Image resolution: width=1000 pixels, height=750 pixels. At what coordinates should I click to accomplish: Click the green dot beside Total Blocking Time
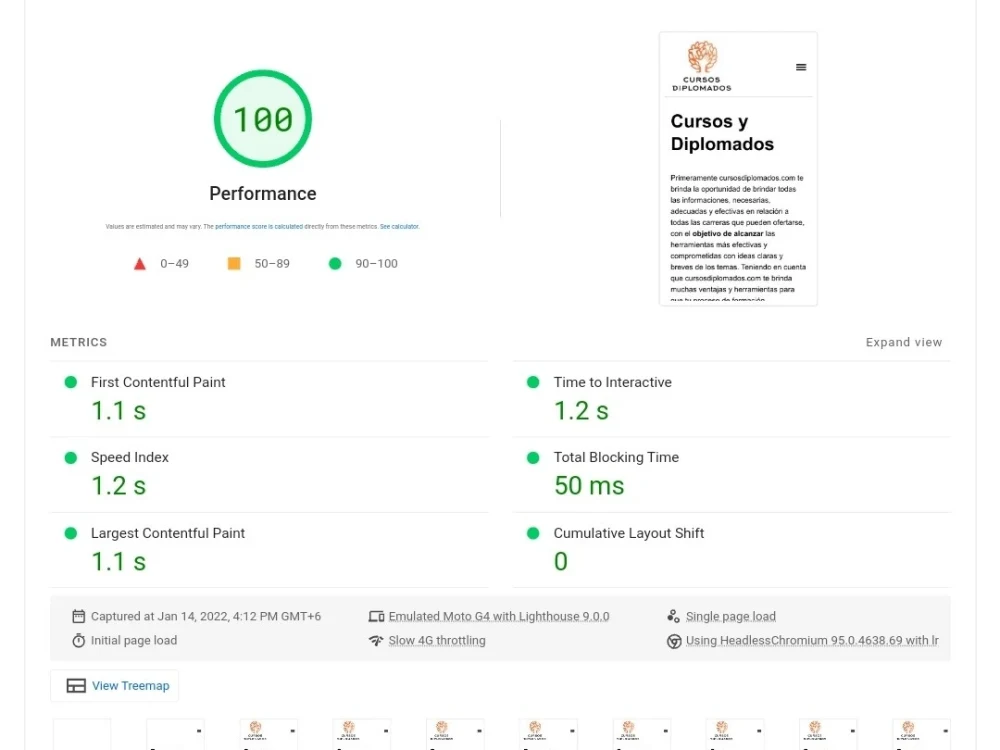click(533, 458)
